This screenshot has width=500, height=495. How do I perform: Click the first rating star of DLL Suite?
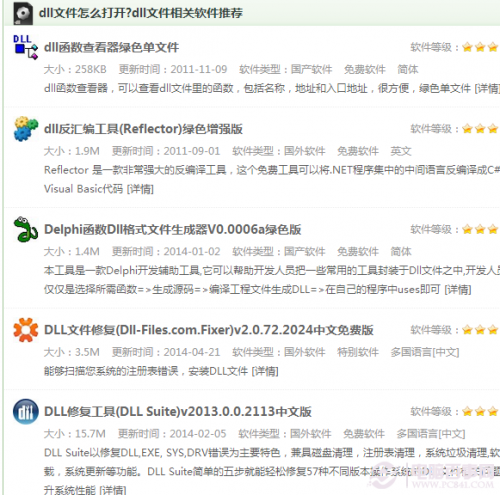467,412
